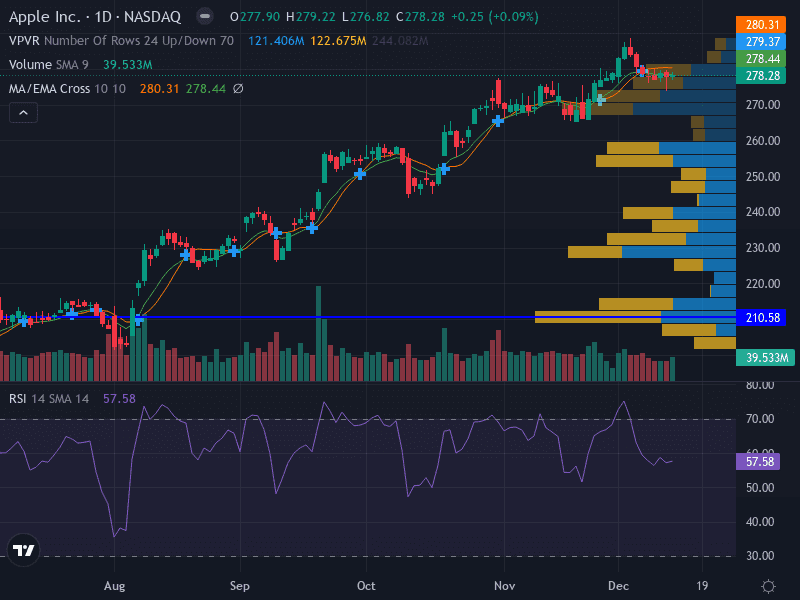Screen dimensions: 800x600
Task: Collapse the indicator legend with chevron button
Action: (23, 113)
